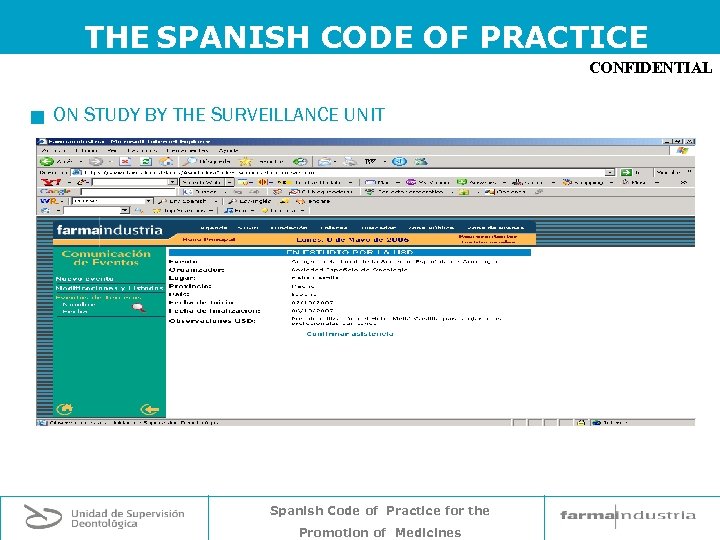Click inside the browser address bar URL field

[x=343, y=173]
